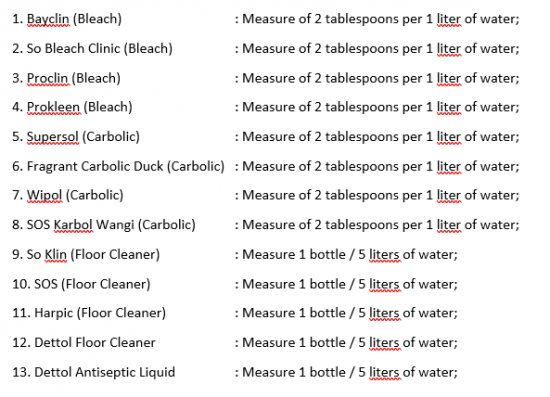Image resolution: width=550 pixels, height=397 pixels.
Task: Click underlined 'liters' in Dettol Antiseptic row
Action: point(384,372)
